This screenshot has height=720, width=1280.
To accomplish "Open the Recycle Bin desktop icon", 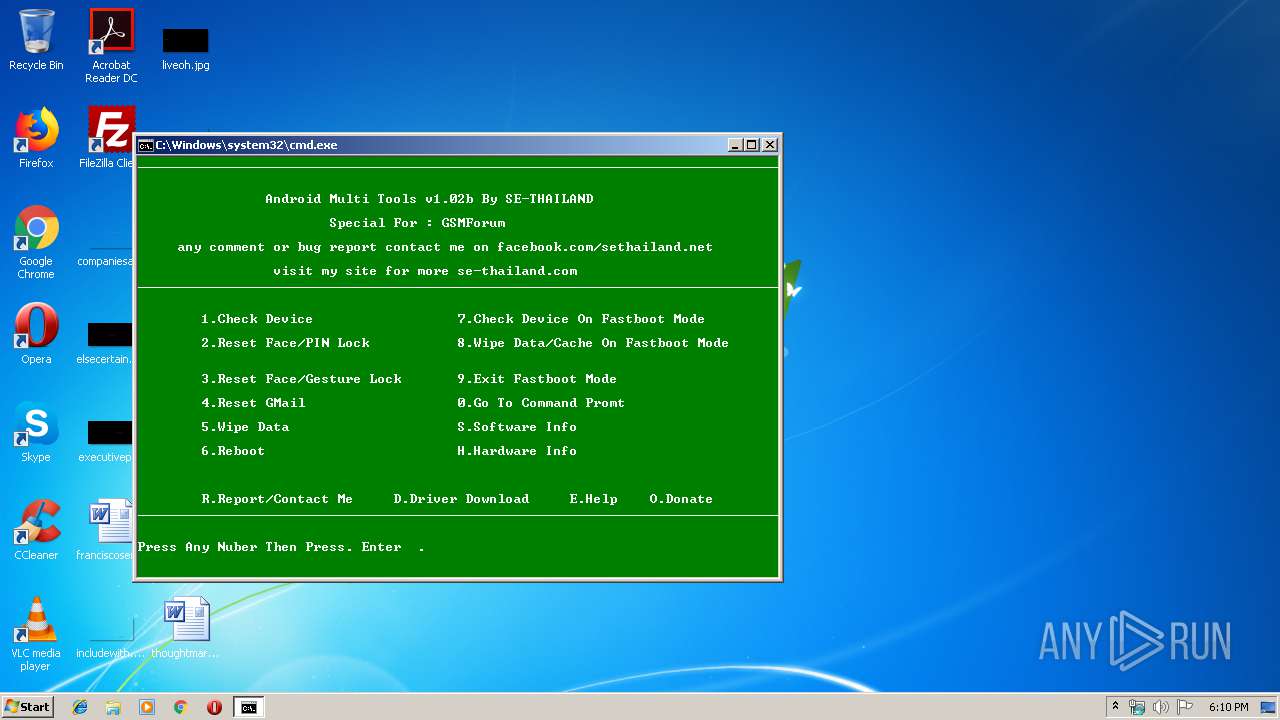I will (36, 40).
